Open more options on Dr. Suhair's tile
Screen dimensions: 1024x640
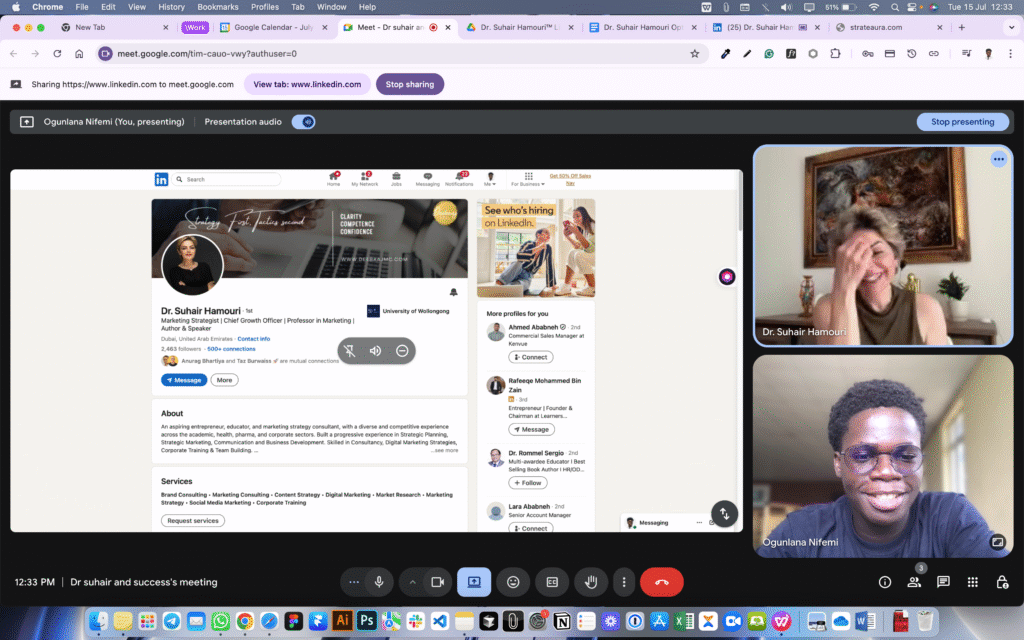(998, 159)
